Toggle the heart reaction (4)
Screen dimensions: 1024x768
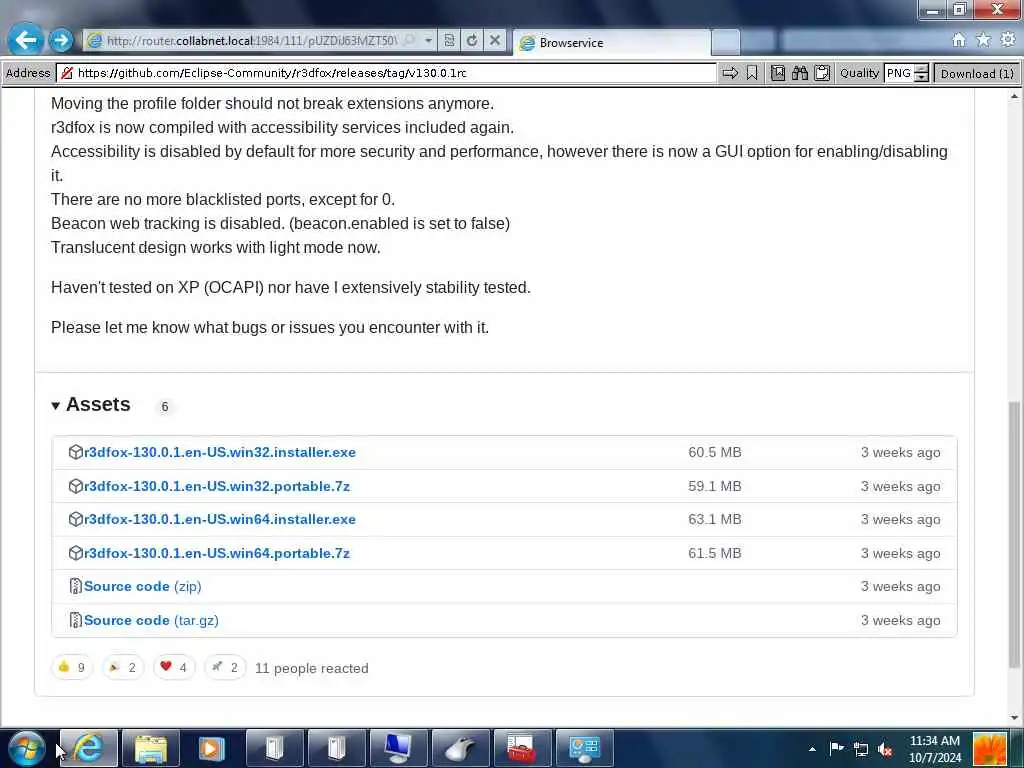[174, 667]
